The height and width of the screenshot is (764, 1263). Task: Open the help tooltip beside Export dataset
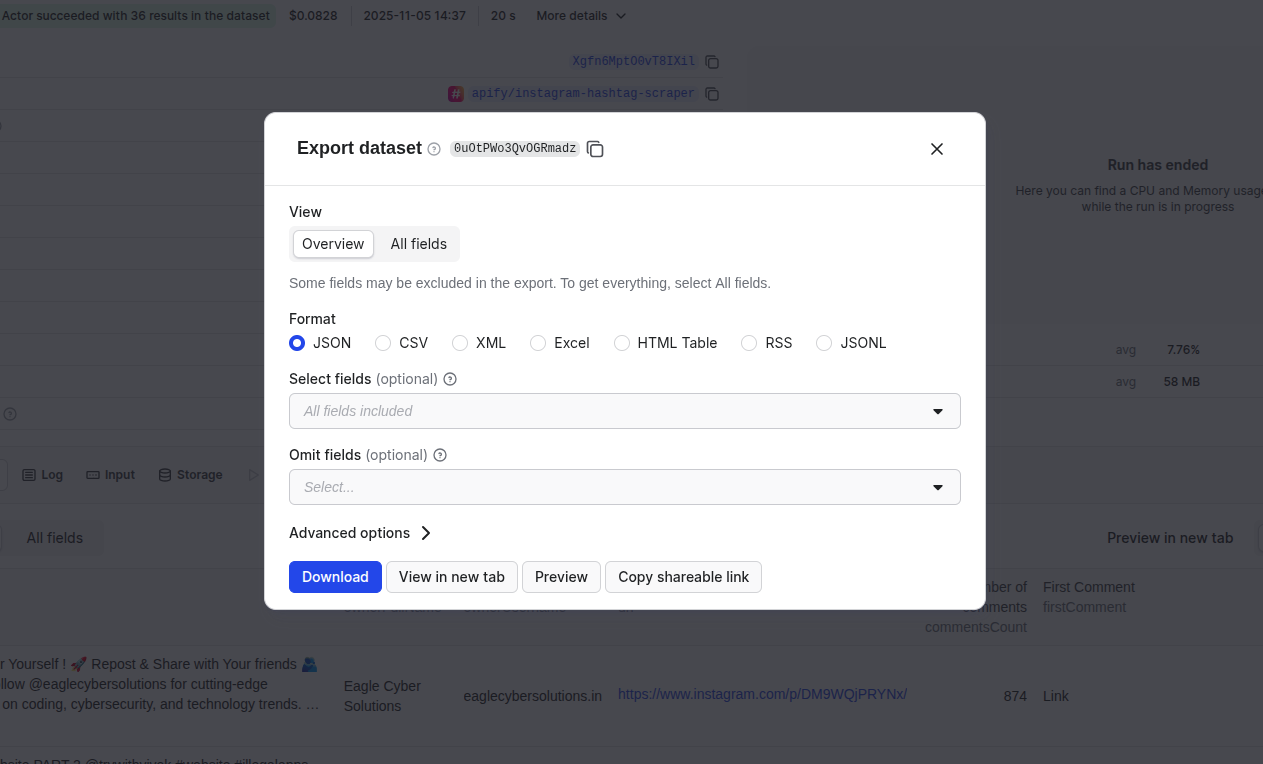pyautogui.click(x=433, y=148)
